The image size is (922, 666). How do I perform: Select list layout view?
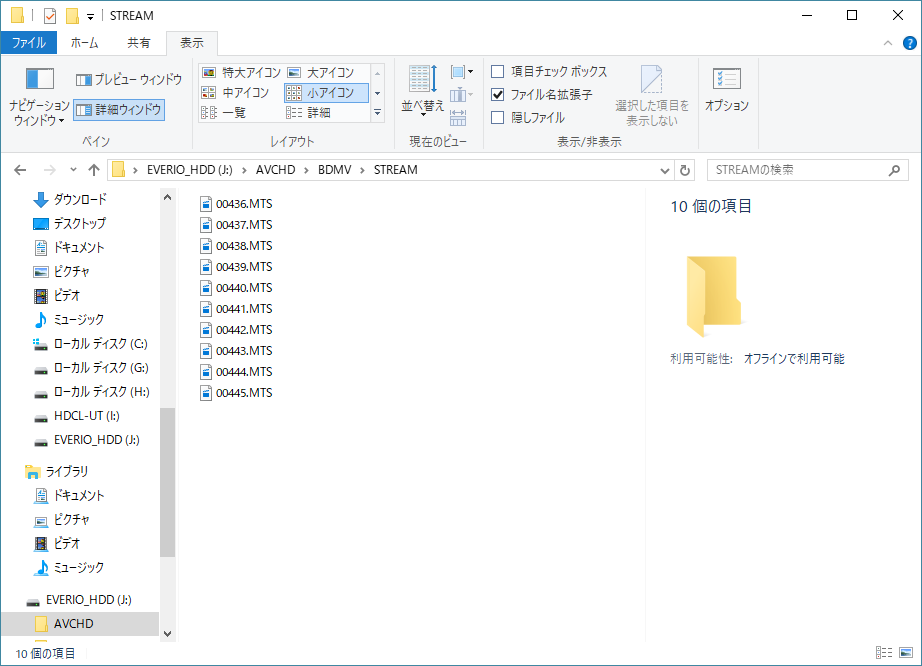(223, 112)
